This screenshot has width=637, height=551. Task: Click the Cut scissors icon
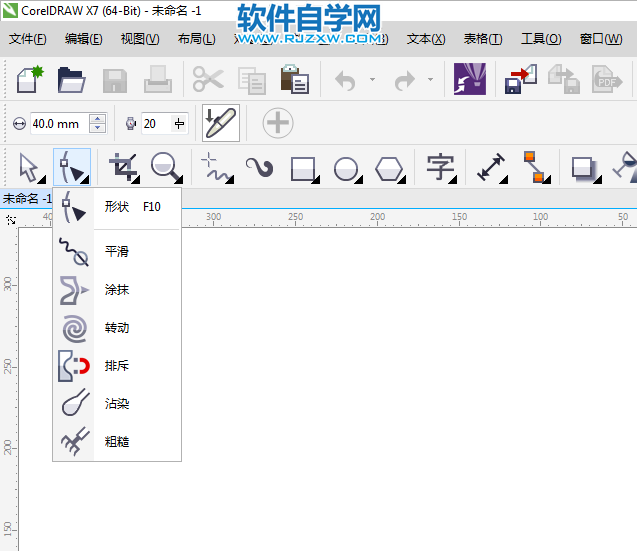pyautogui.click(x=208, y=79)
